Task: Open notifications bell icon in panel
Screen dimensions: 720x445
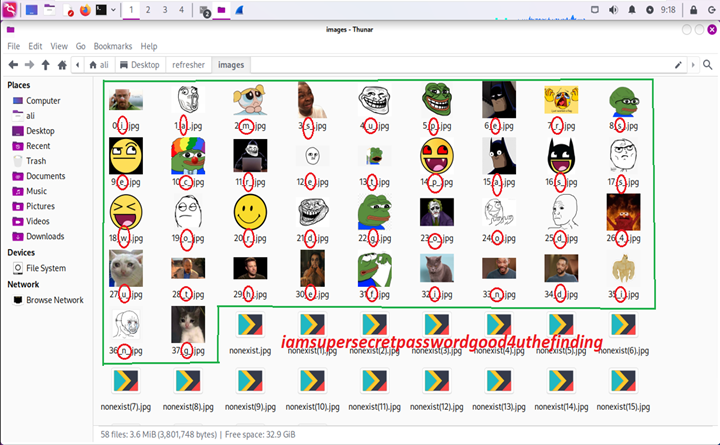Action: click(632, 10)
